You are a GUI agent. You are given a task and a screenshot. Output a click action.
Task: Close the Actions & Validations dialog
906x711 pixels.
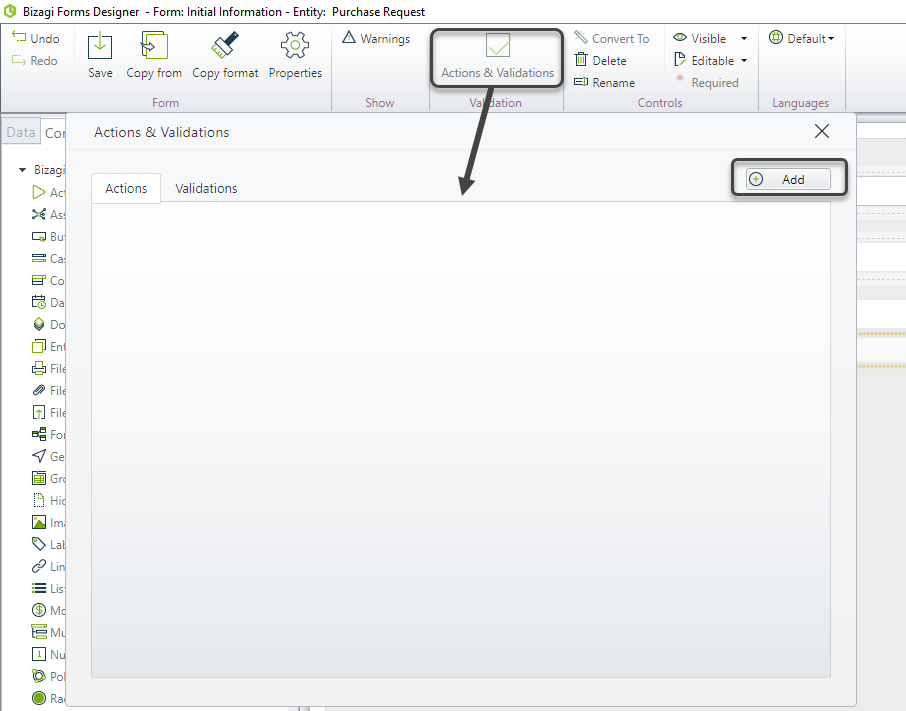pos(822,131)
